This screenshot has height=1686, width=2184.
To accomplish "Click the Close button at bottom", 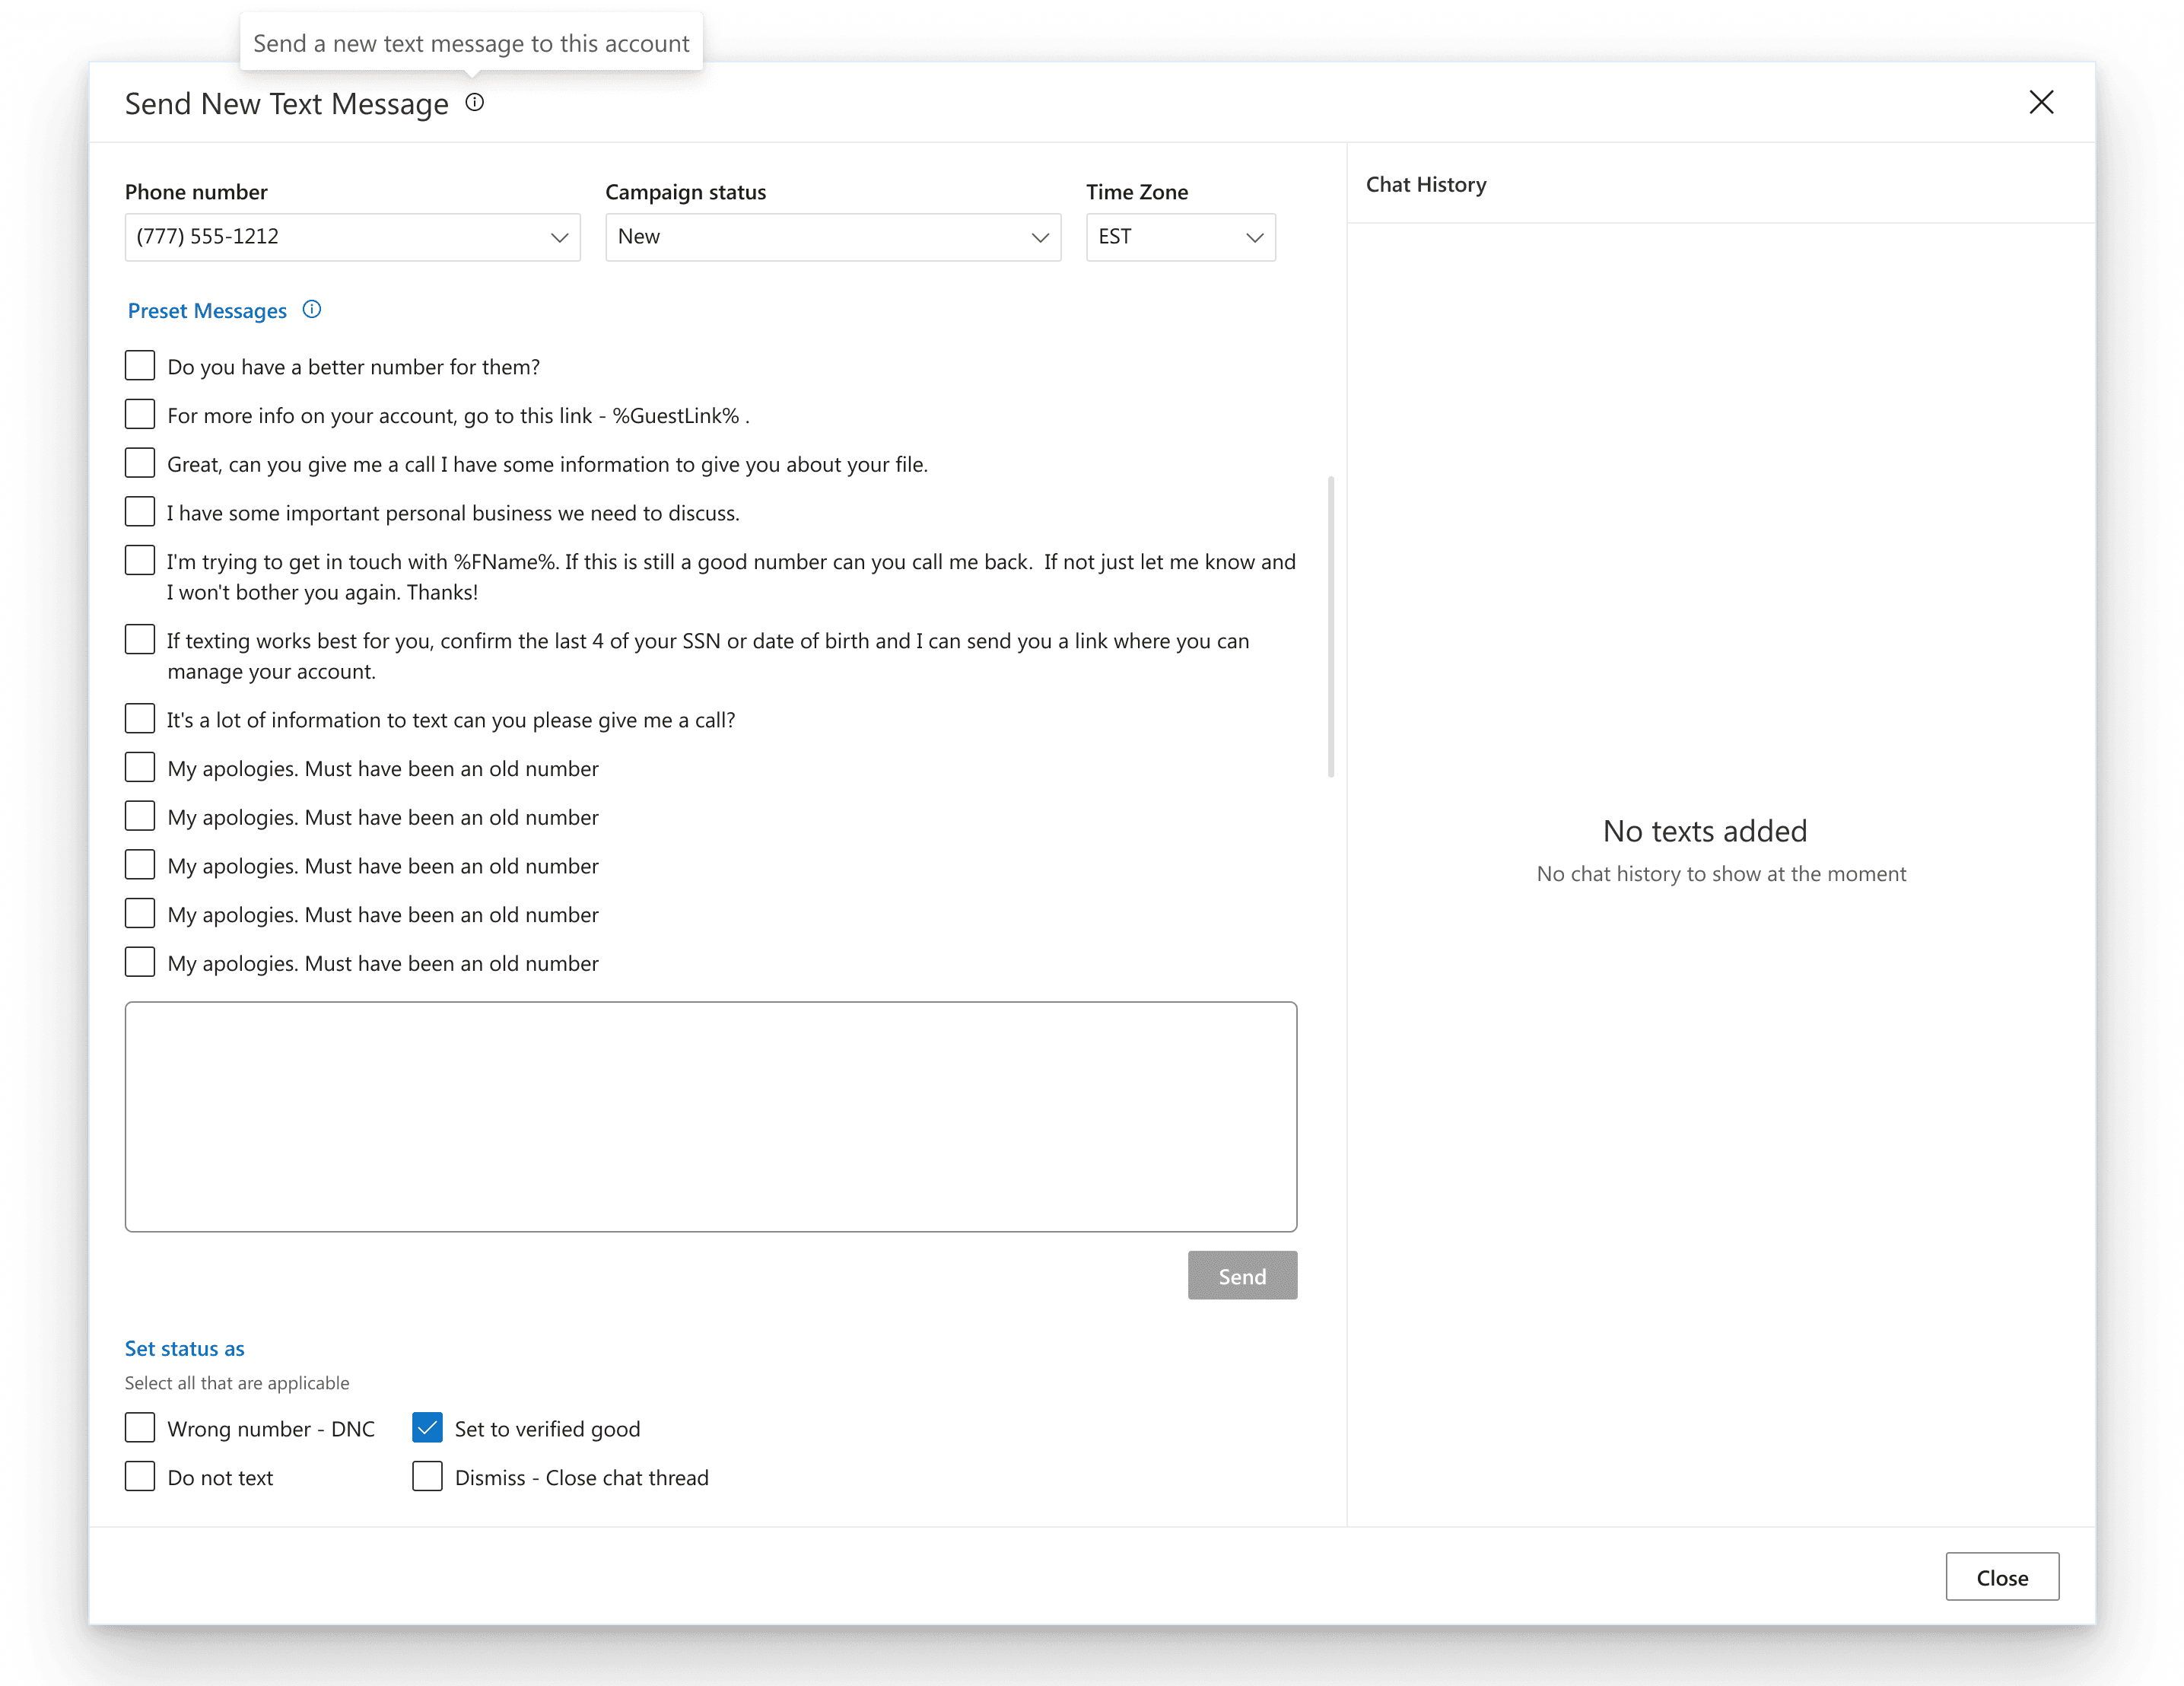I will pyautogui.click(x=2001, y=1577).
